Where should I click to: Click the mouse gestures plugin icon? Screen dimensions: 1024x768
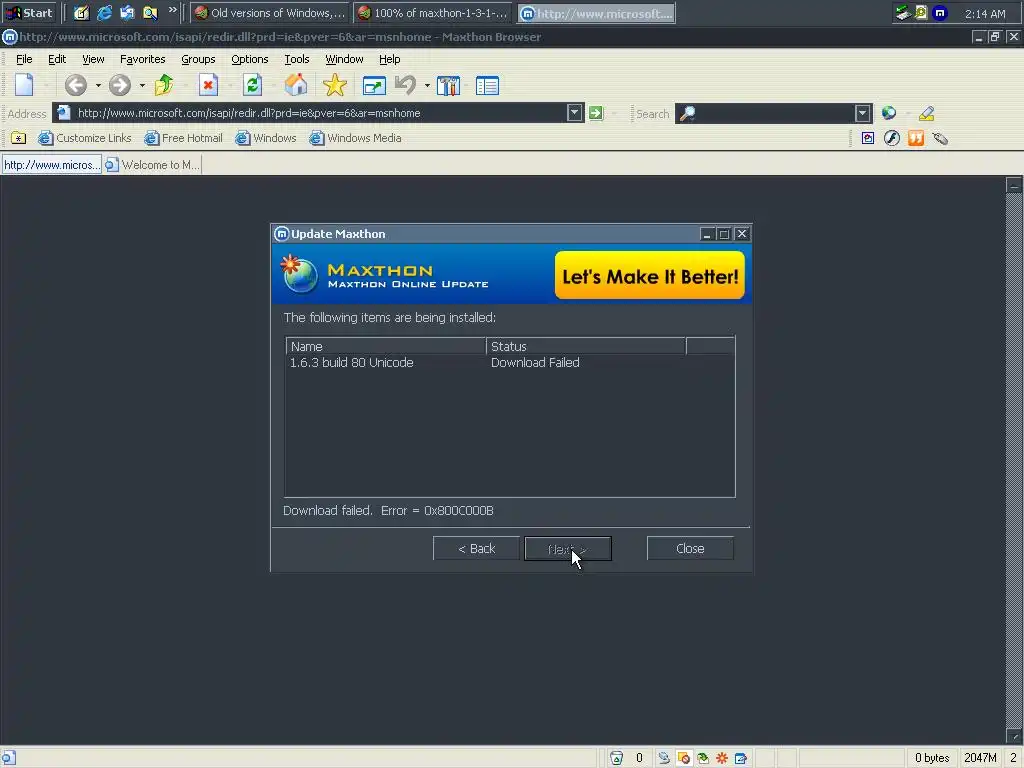pyautogui.click(x=940, y=138)
